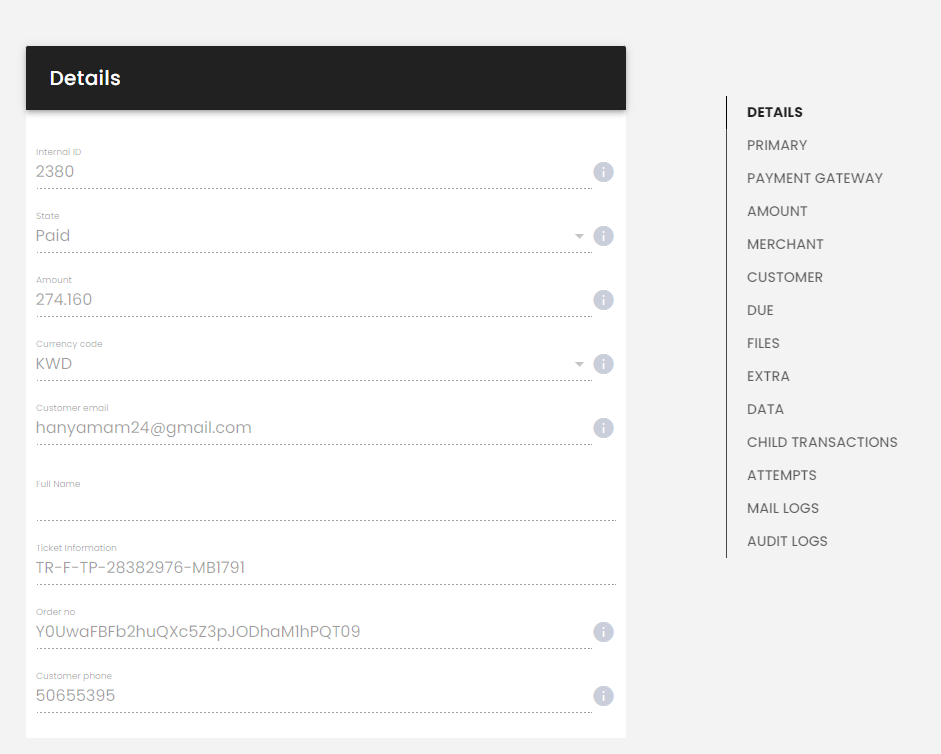Click the Ticket Information field
This screenshot has width=941, height=754.
click(x=326, y=568)
